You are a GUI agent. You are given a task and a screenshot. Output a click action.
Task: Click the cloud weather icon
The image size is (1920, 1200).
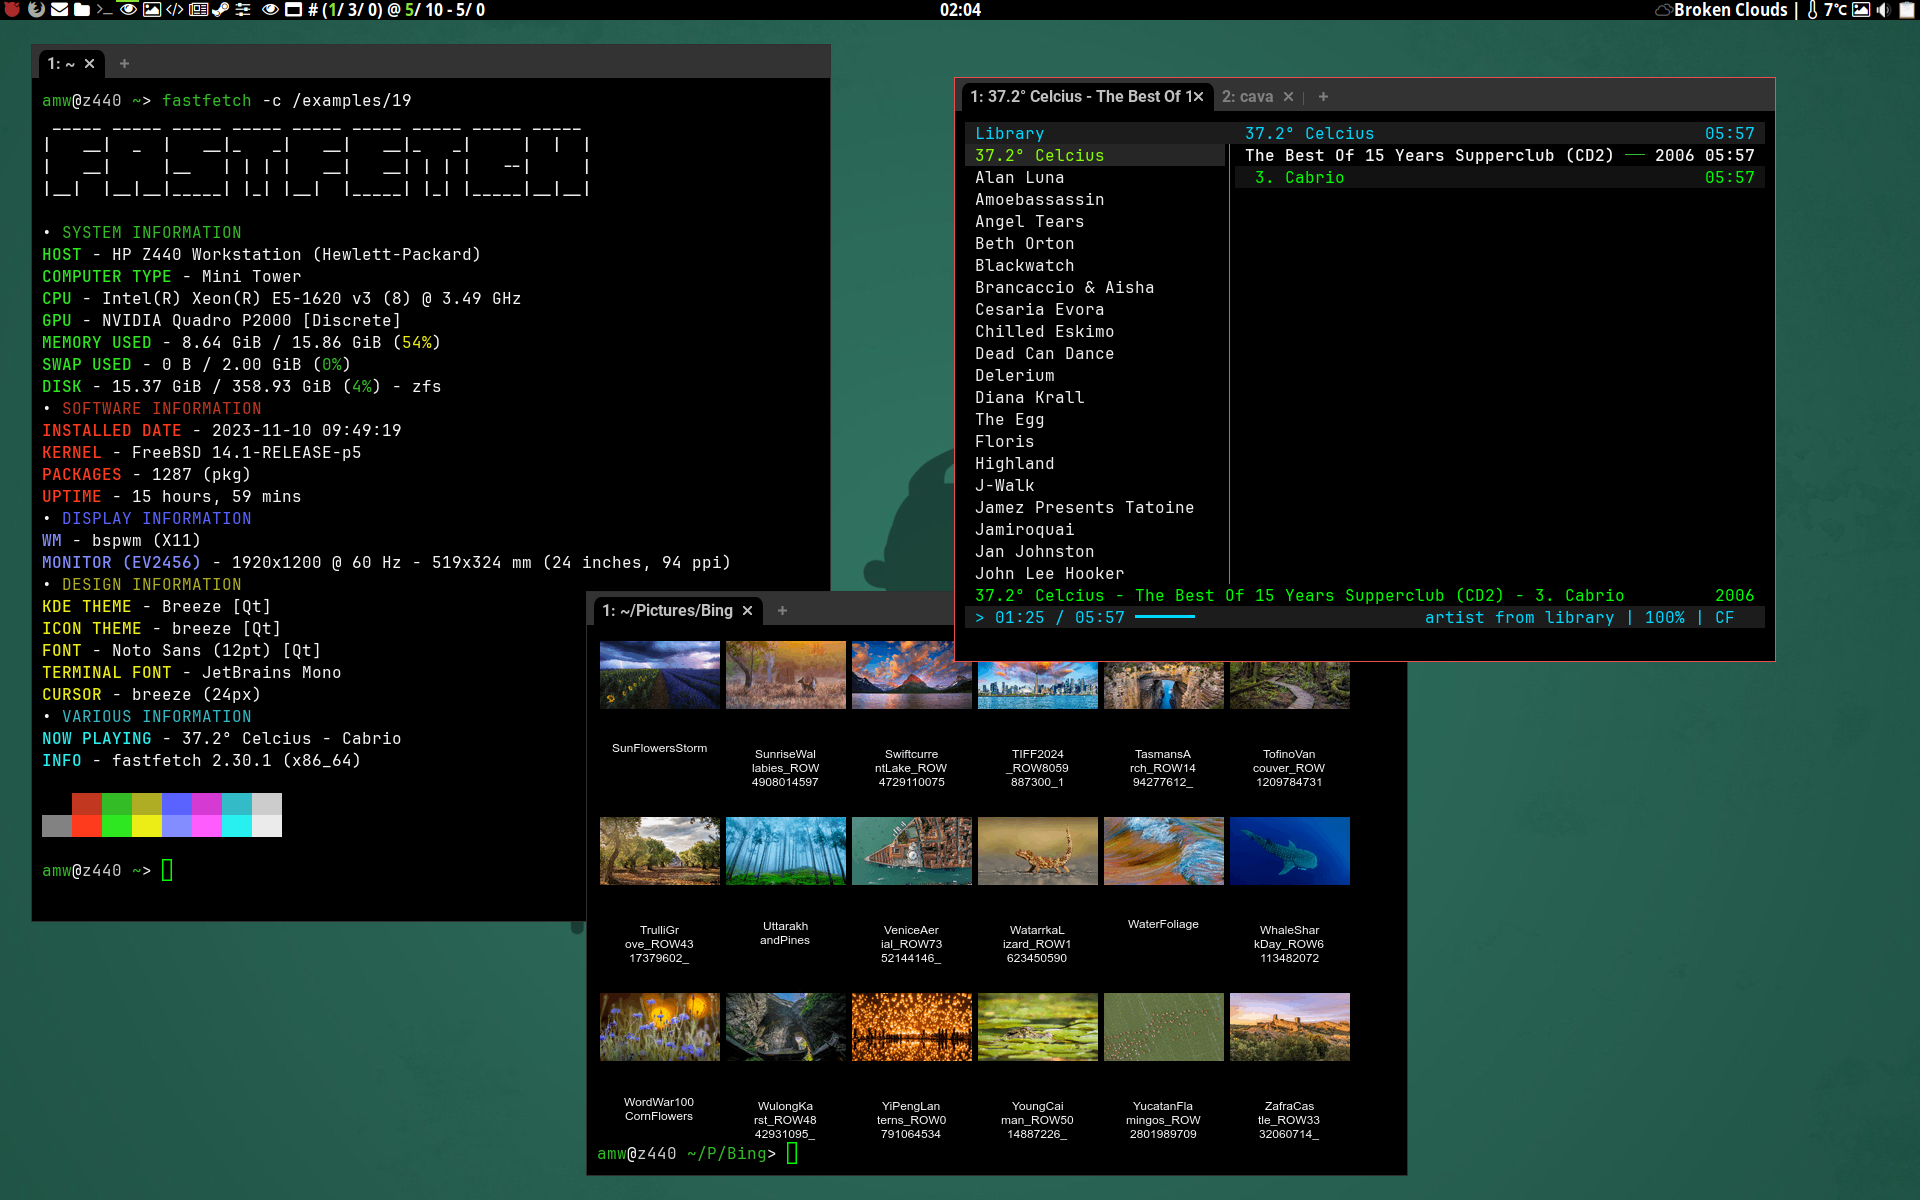point(1664,10)
